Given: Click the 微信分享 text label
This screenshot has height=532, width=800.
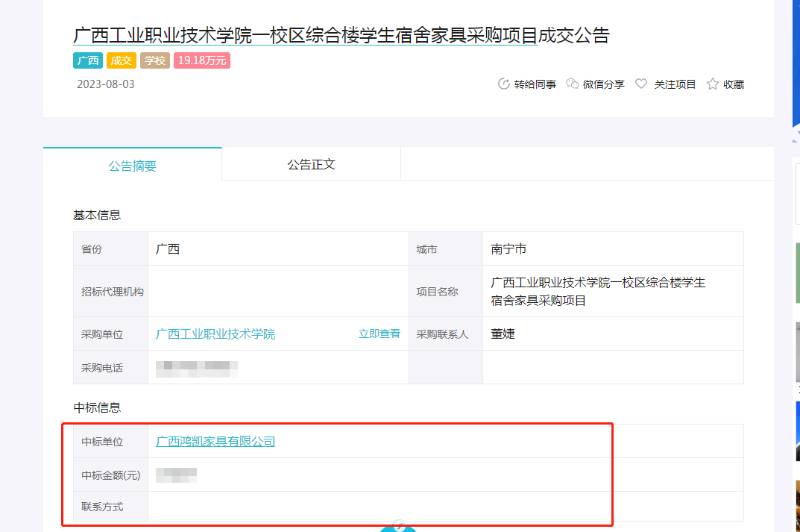Looking at the screenshot, I should point(604,84).
